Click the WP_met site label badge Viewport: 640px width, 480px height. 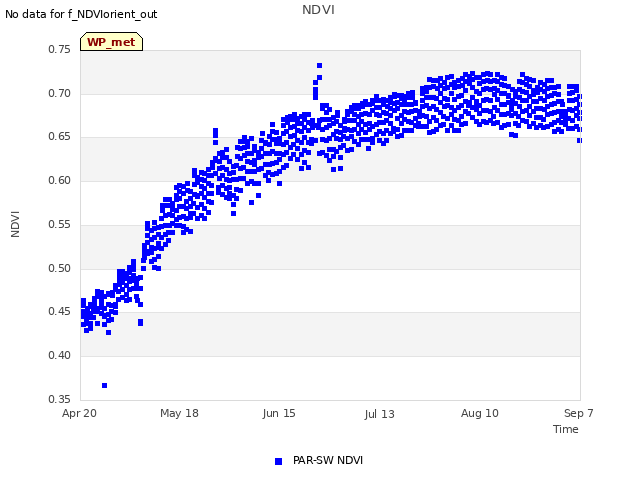111,42
